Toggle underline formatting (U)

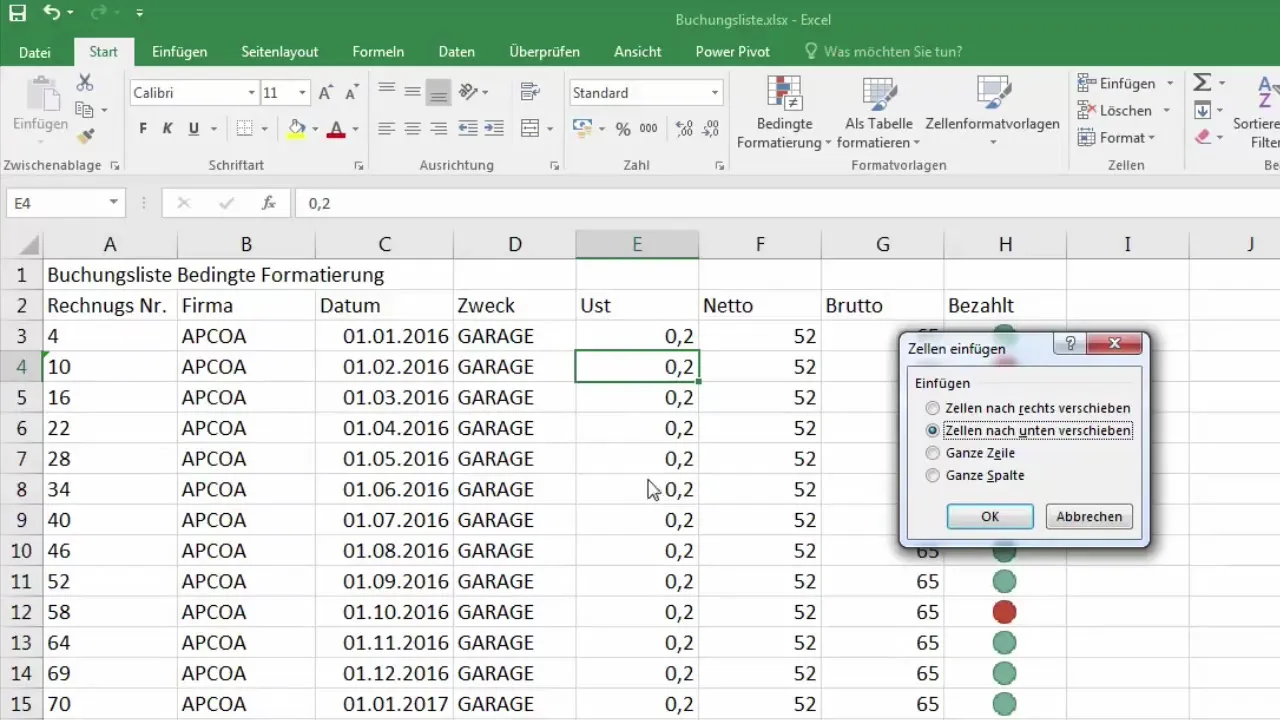tap(193, 128)
